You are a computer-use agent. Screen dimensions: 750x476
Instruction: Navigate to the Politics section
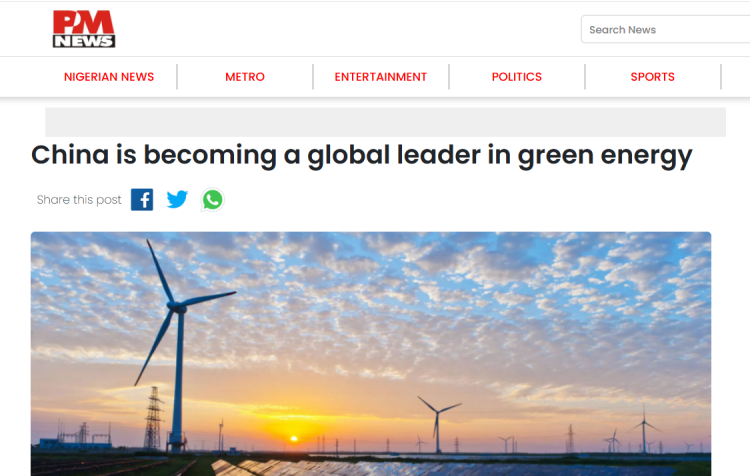pyautogui.click(x=517, y=77)
